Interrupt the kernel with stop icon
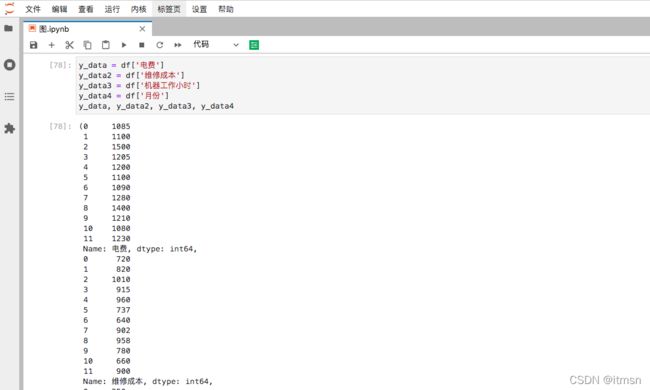The image size is (650, 390). [142, 45]
